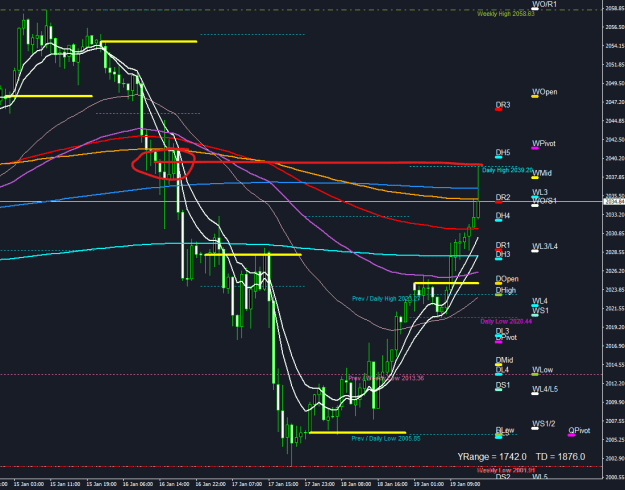
Task: Click the WL4/L5 level label
Action: (x=545, y=389)
